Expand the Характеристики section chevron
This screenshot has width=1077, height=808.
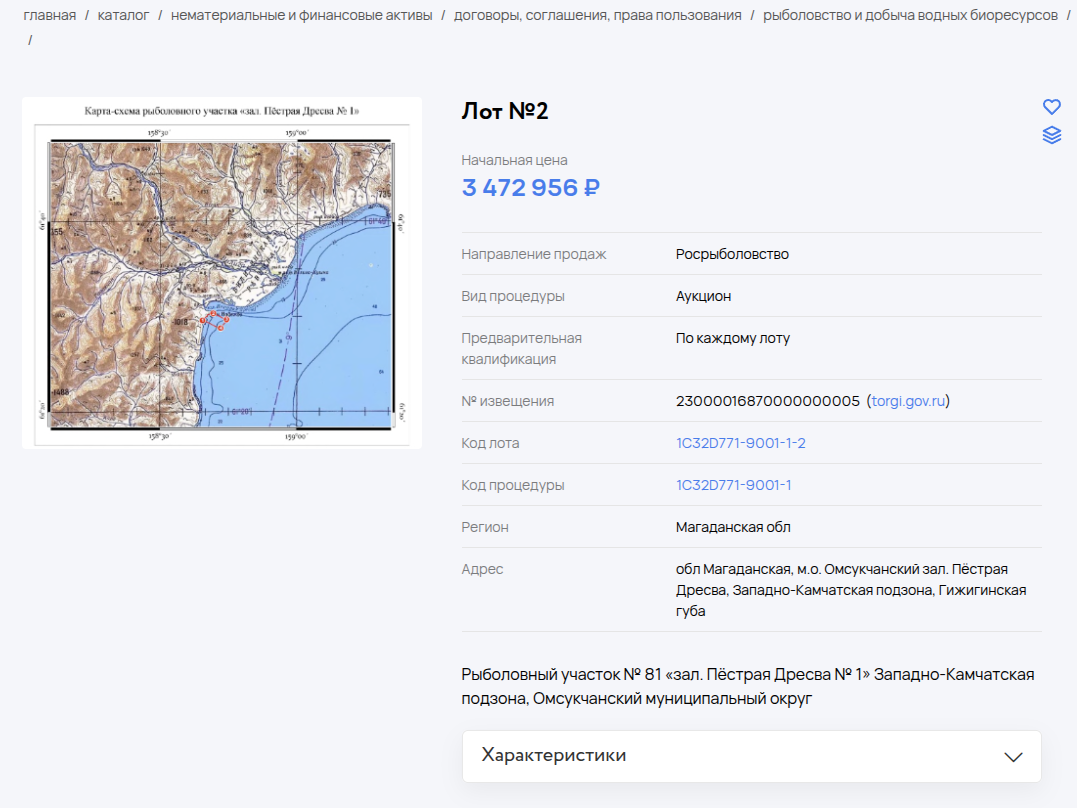[x=1013, y=756]
